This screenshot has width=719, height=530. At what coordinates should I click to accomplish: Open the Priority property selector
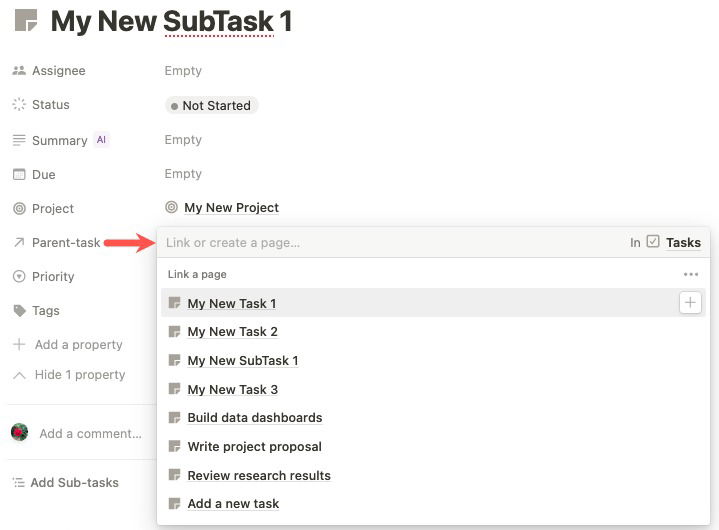tap(53, 277)
